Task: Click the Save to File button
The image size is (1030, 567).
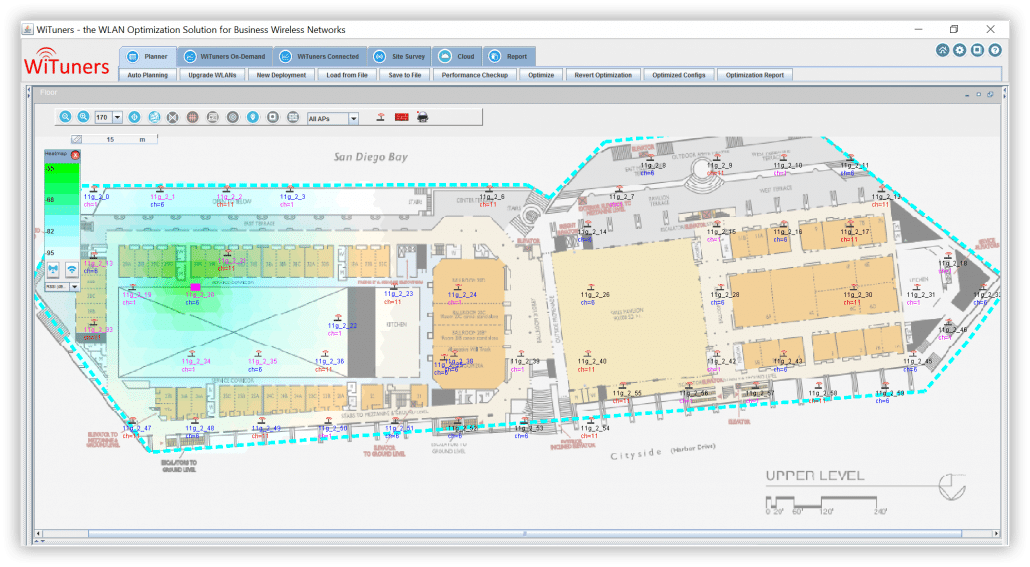Action: point(405,75)
